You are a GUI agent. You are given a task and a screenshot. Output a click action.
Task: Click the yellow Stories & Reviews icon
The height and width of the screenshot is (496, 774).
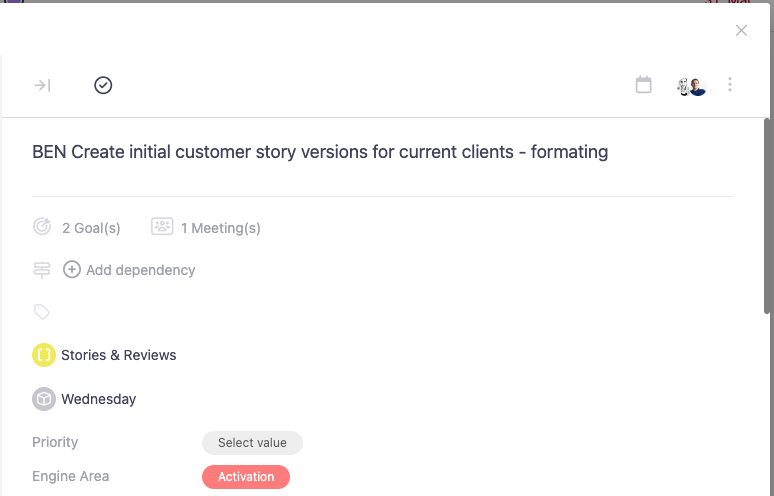coord(44,355)
